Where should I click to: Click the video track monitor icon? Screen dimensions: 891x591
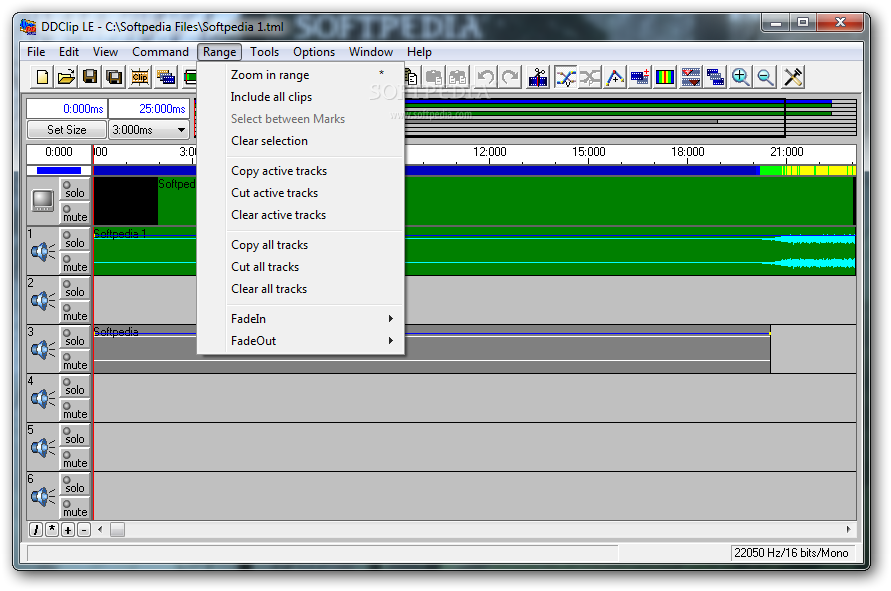pos(43,201)
